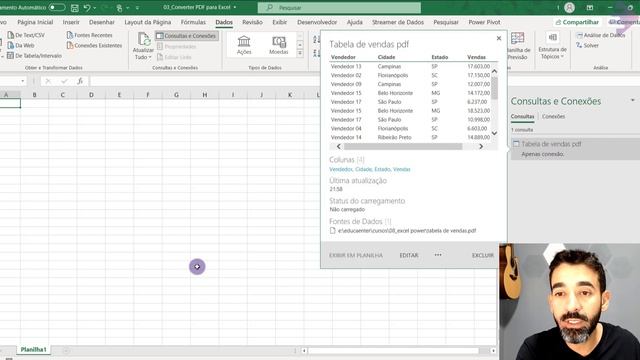The height and width of the screenshot is (360, 640).
Task: Click preview scrollbar down arrow
Action: point(494,133)
